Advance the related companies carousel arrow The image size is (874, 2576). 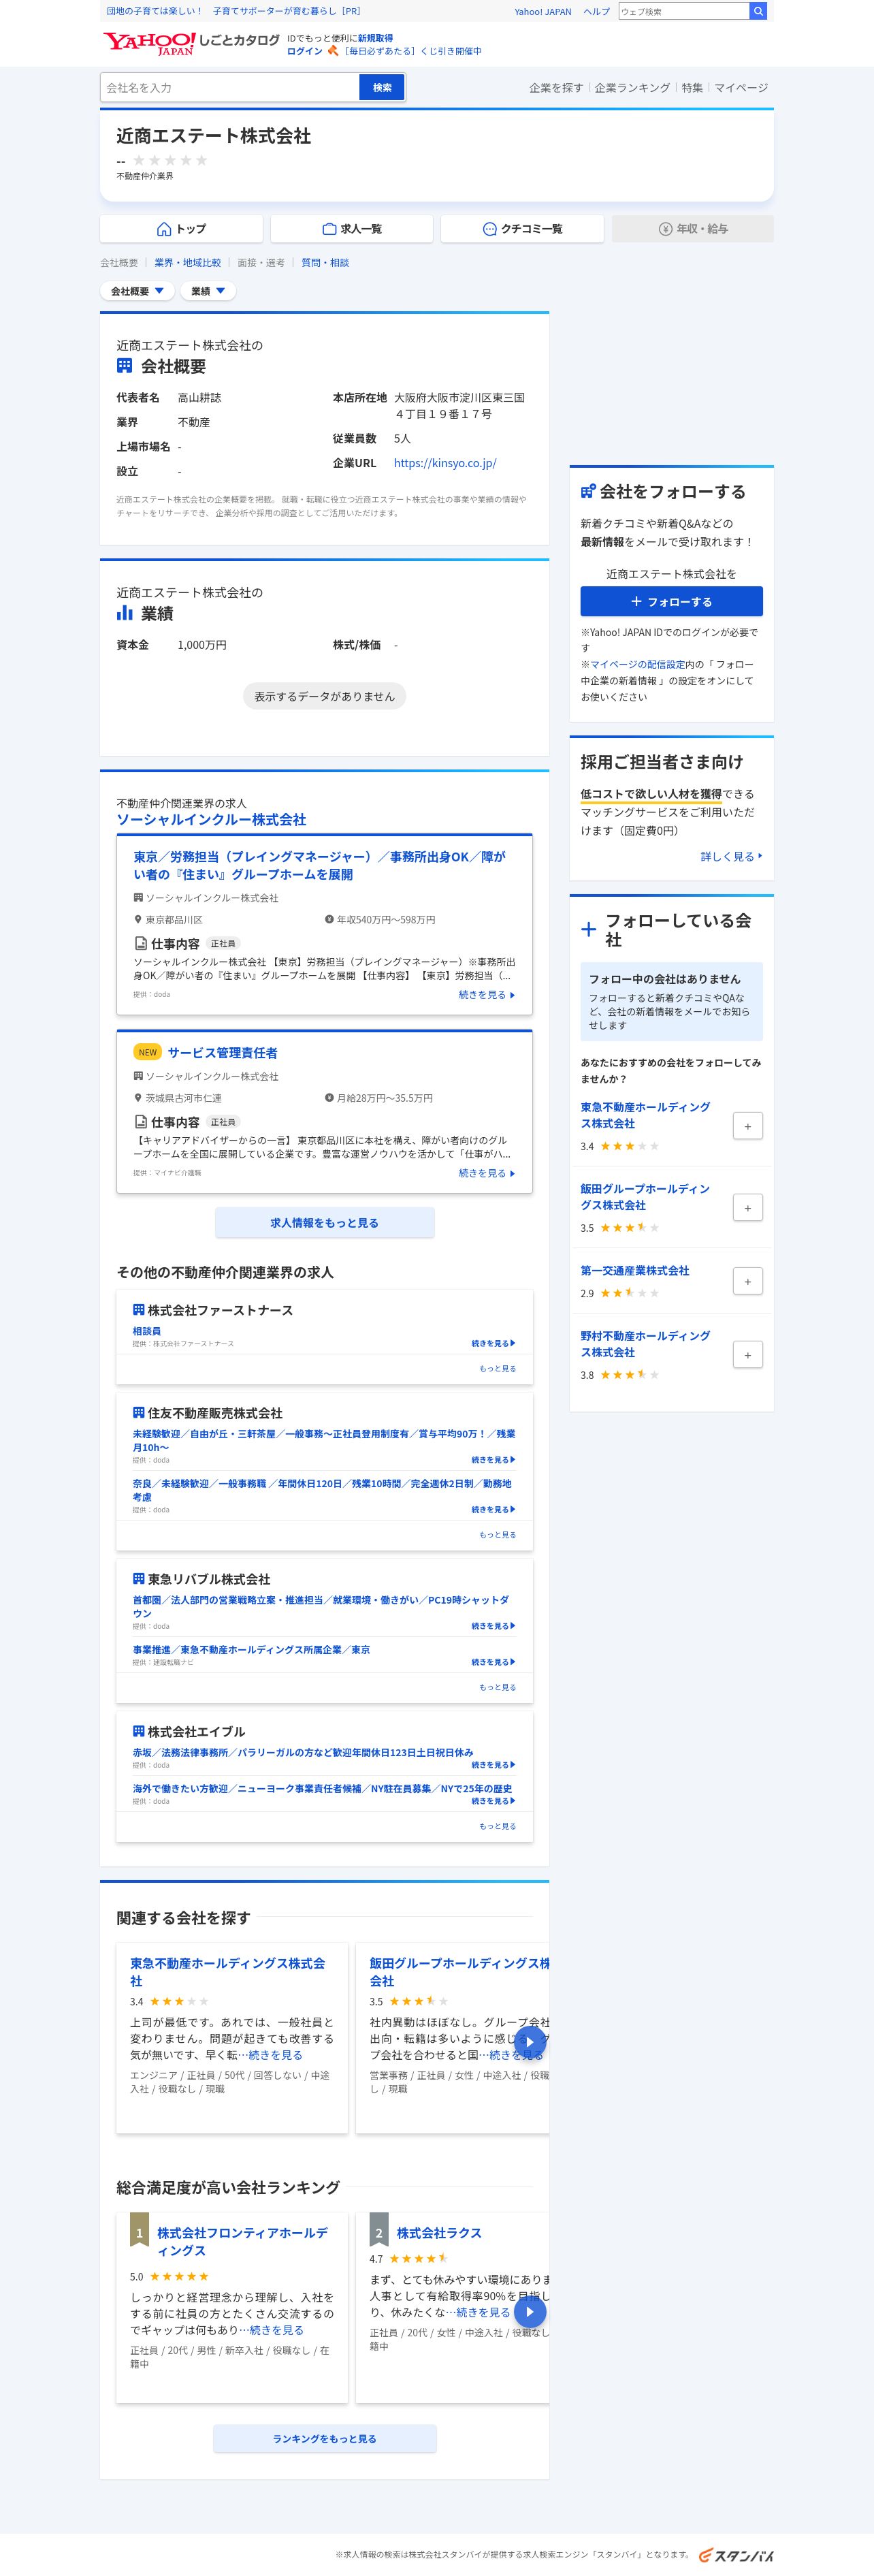click(x=530, y=2042)
